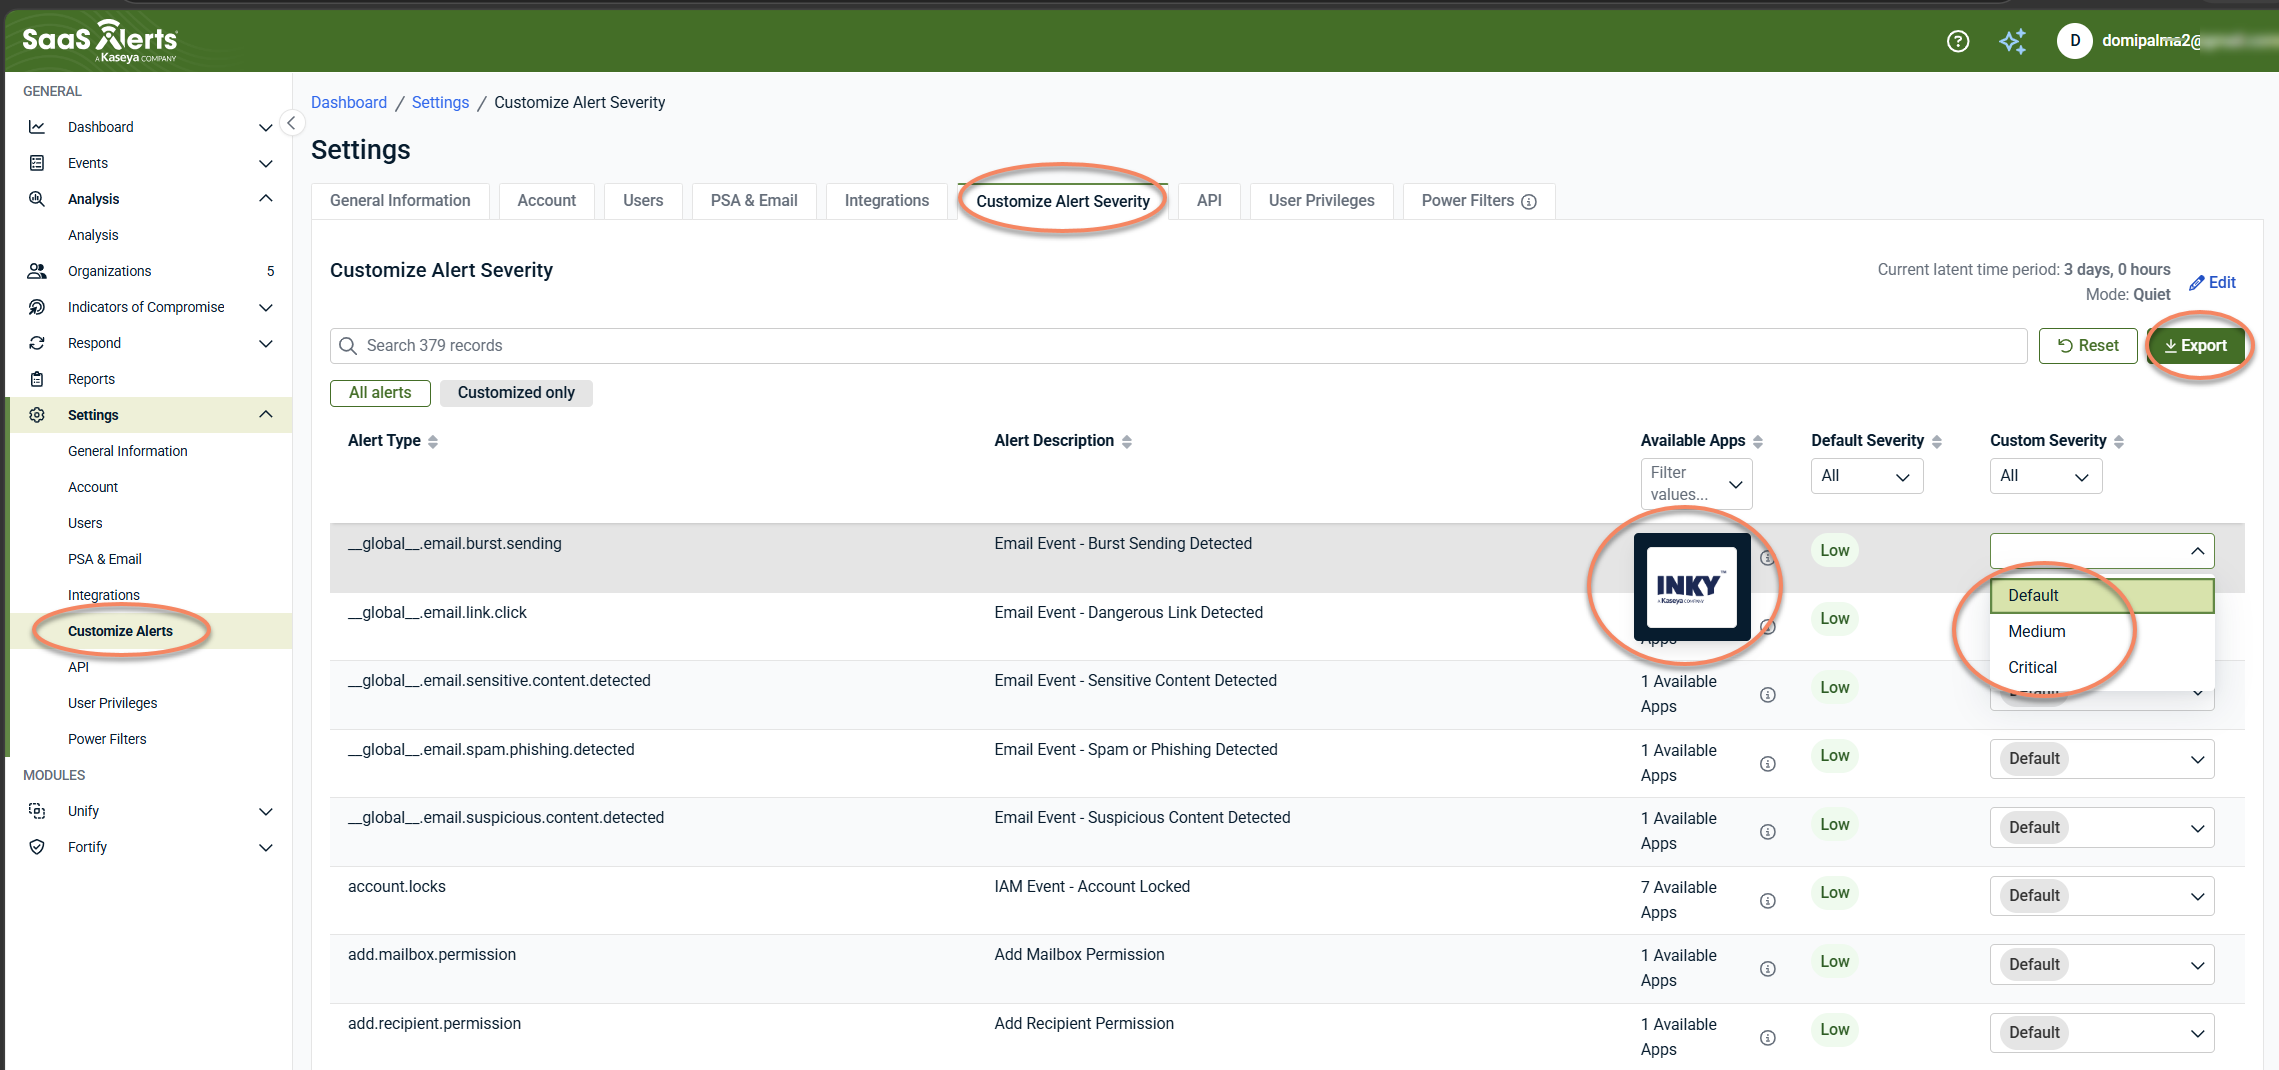Screen dimensions: 2279x1070
Task: Click the INKY app thumbnail
Action: click(x=1692, y=587)
